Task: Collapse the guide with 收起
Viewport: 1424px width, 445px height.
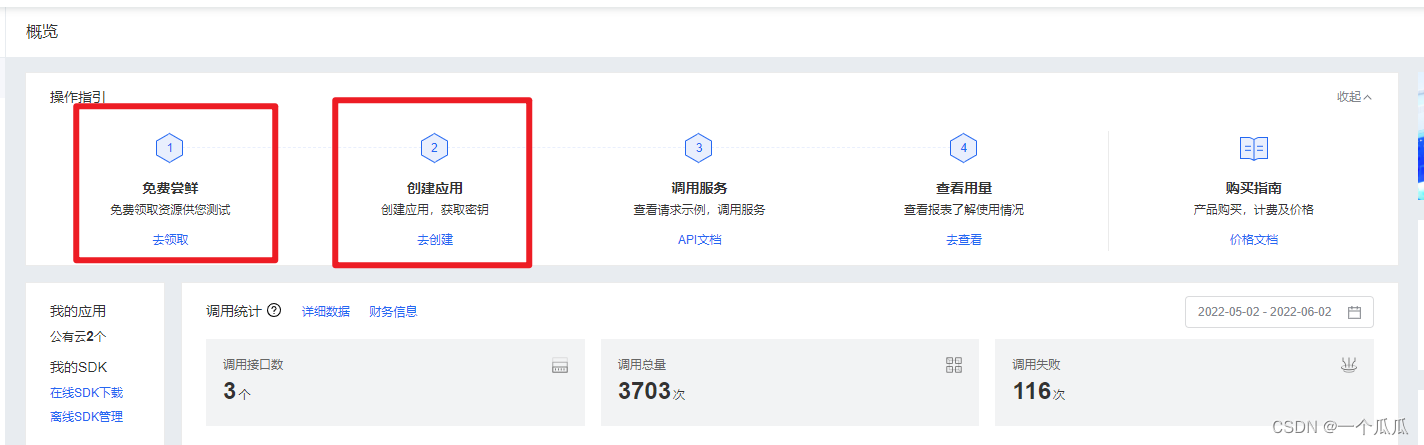Action: (x=1355, y=97)
